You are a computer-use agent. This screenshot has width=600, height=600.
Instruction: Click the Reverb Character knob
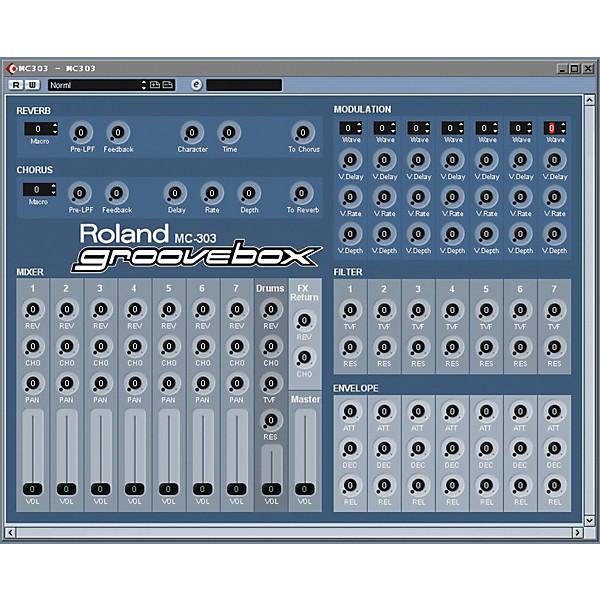[x=192, y=133]
